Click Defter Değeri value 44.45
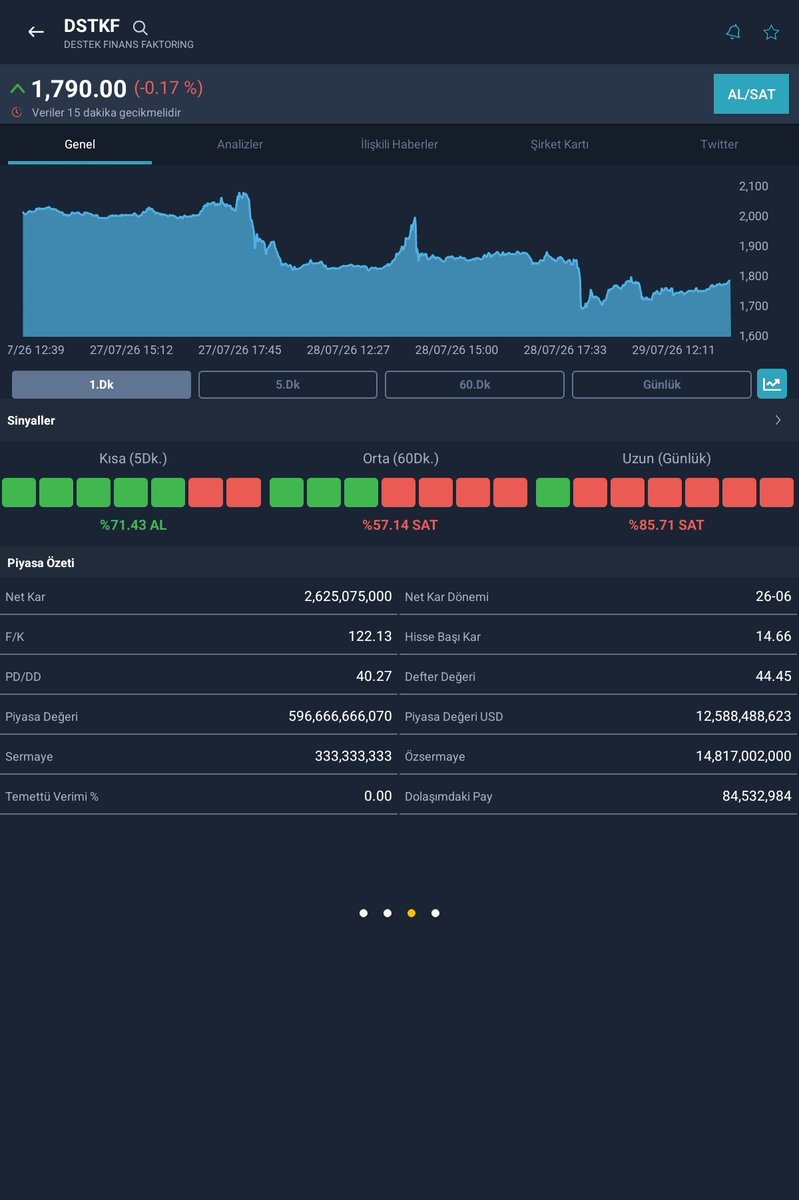This screenshot has width=799, height=1200. click(x=773, y=676)
